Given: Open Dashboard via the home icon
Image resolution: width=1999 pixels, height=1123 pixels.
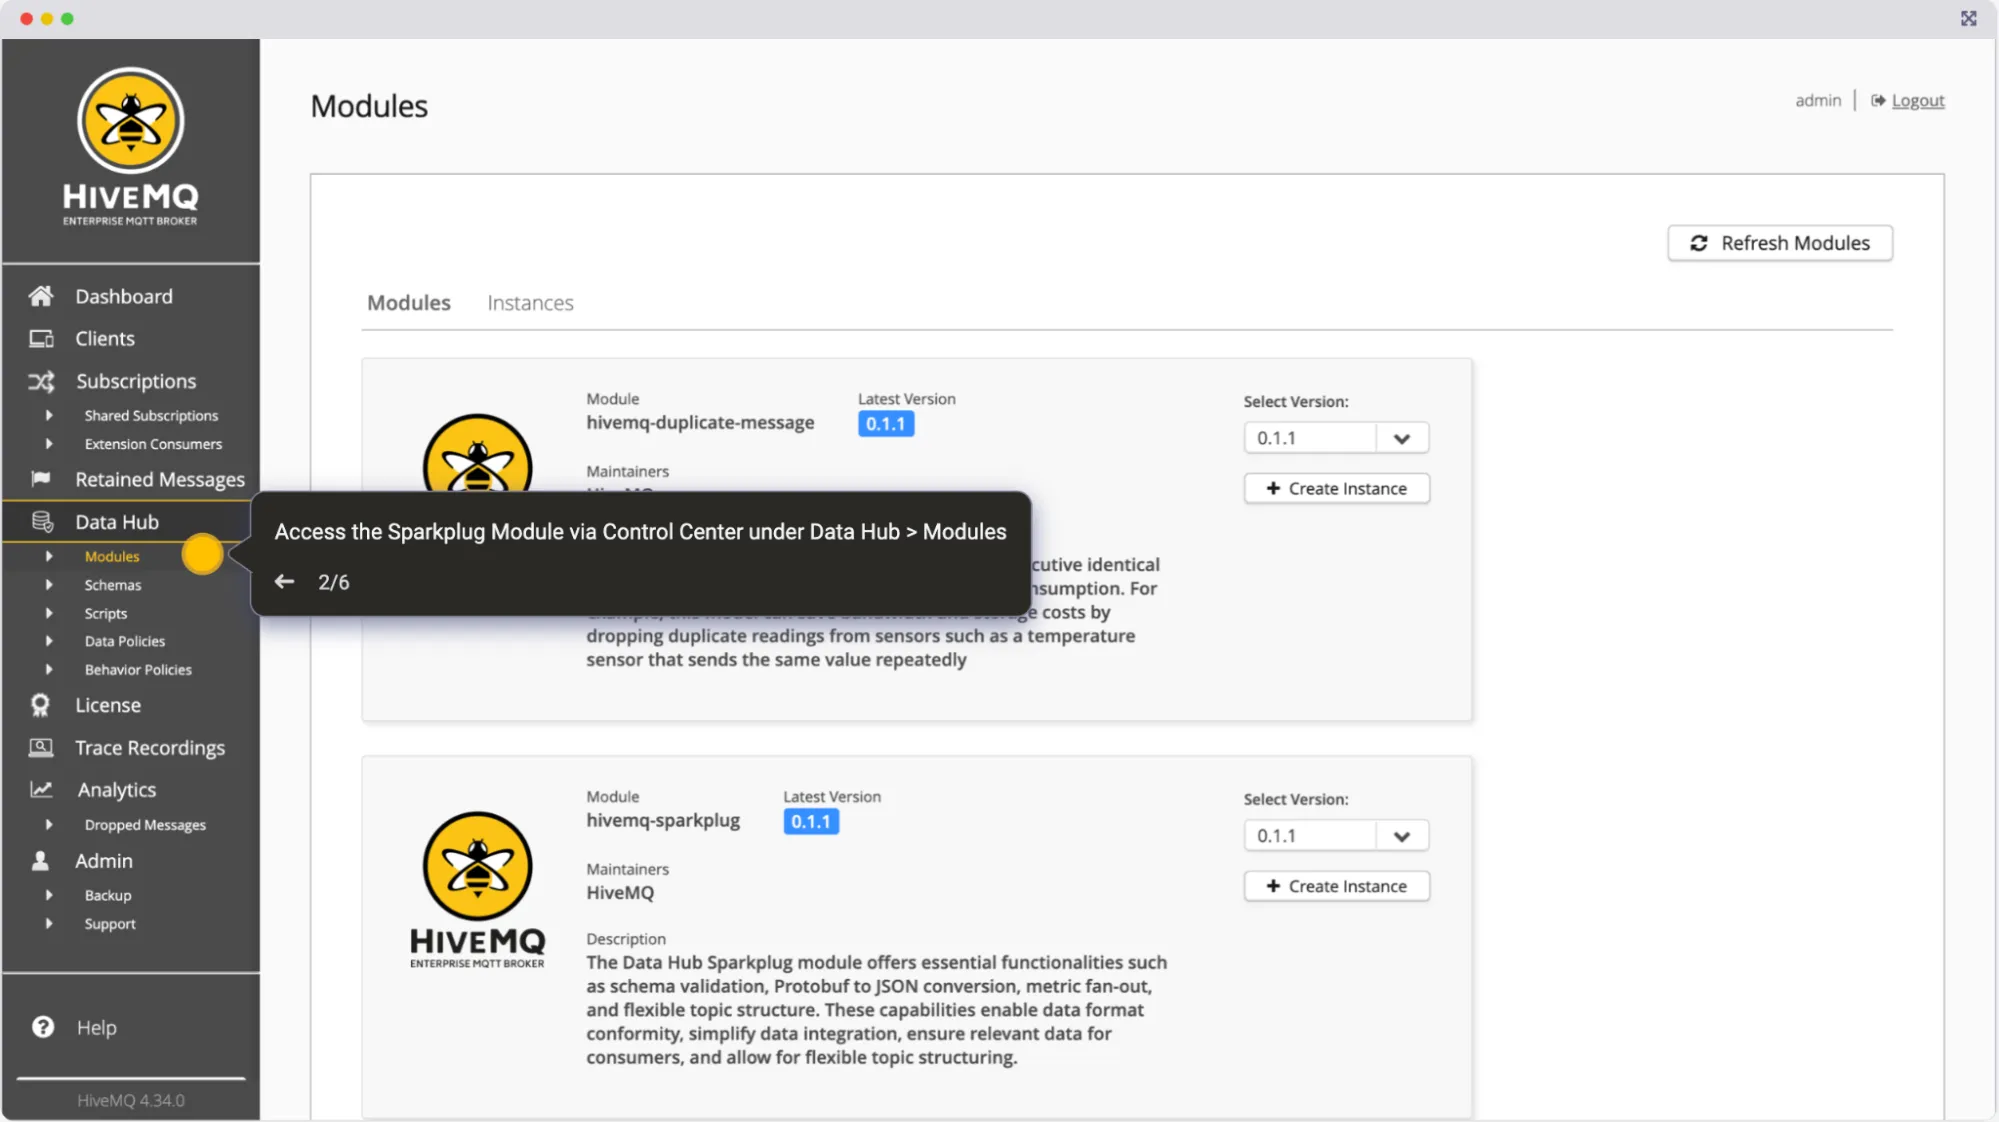Looking at the screenshot, I should pyautogui.click(x=41, y=296).
